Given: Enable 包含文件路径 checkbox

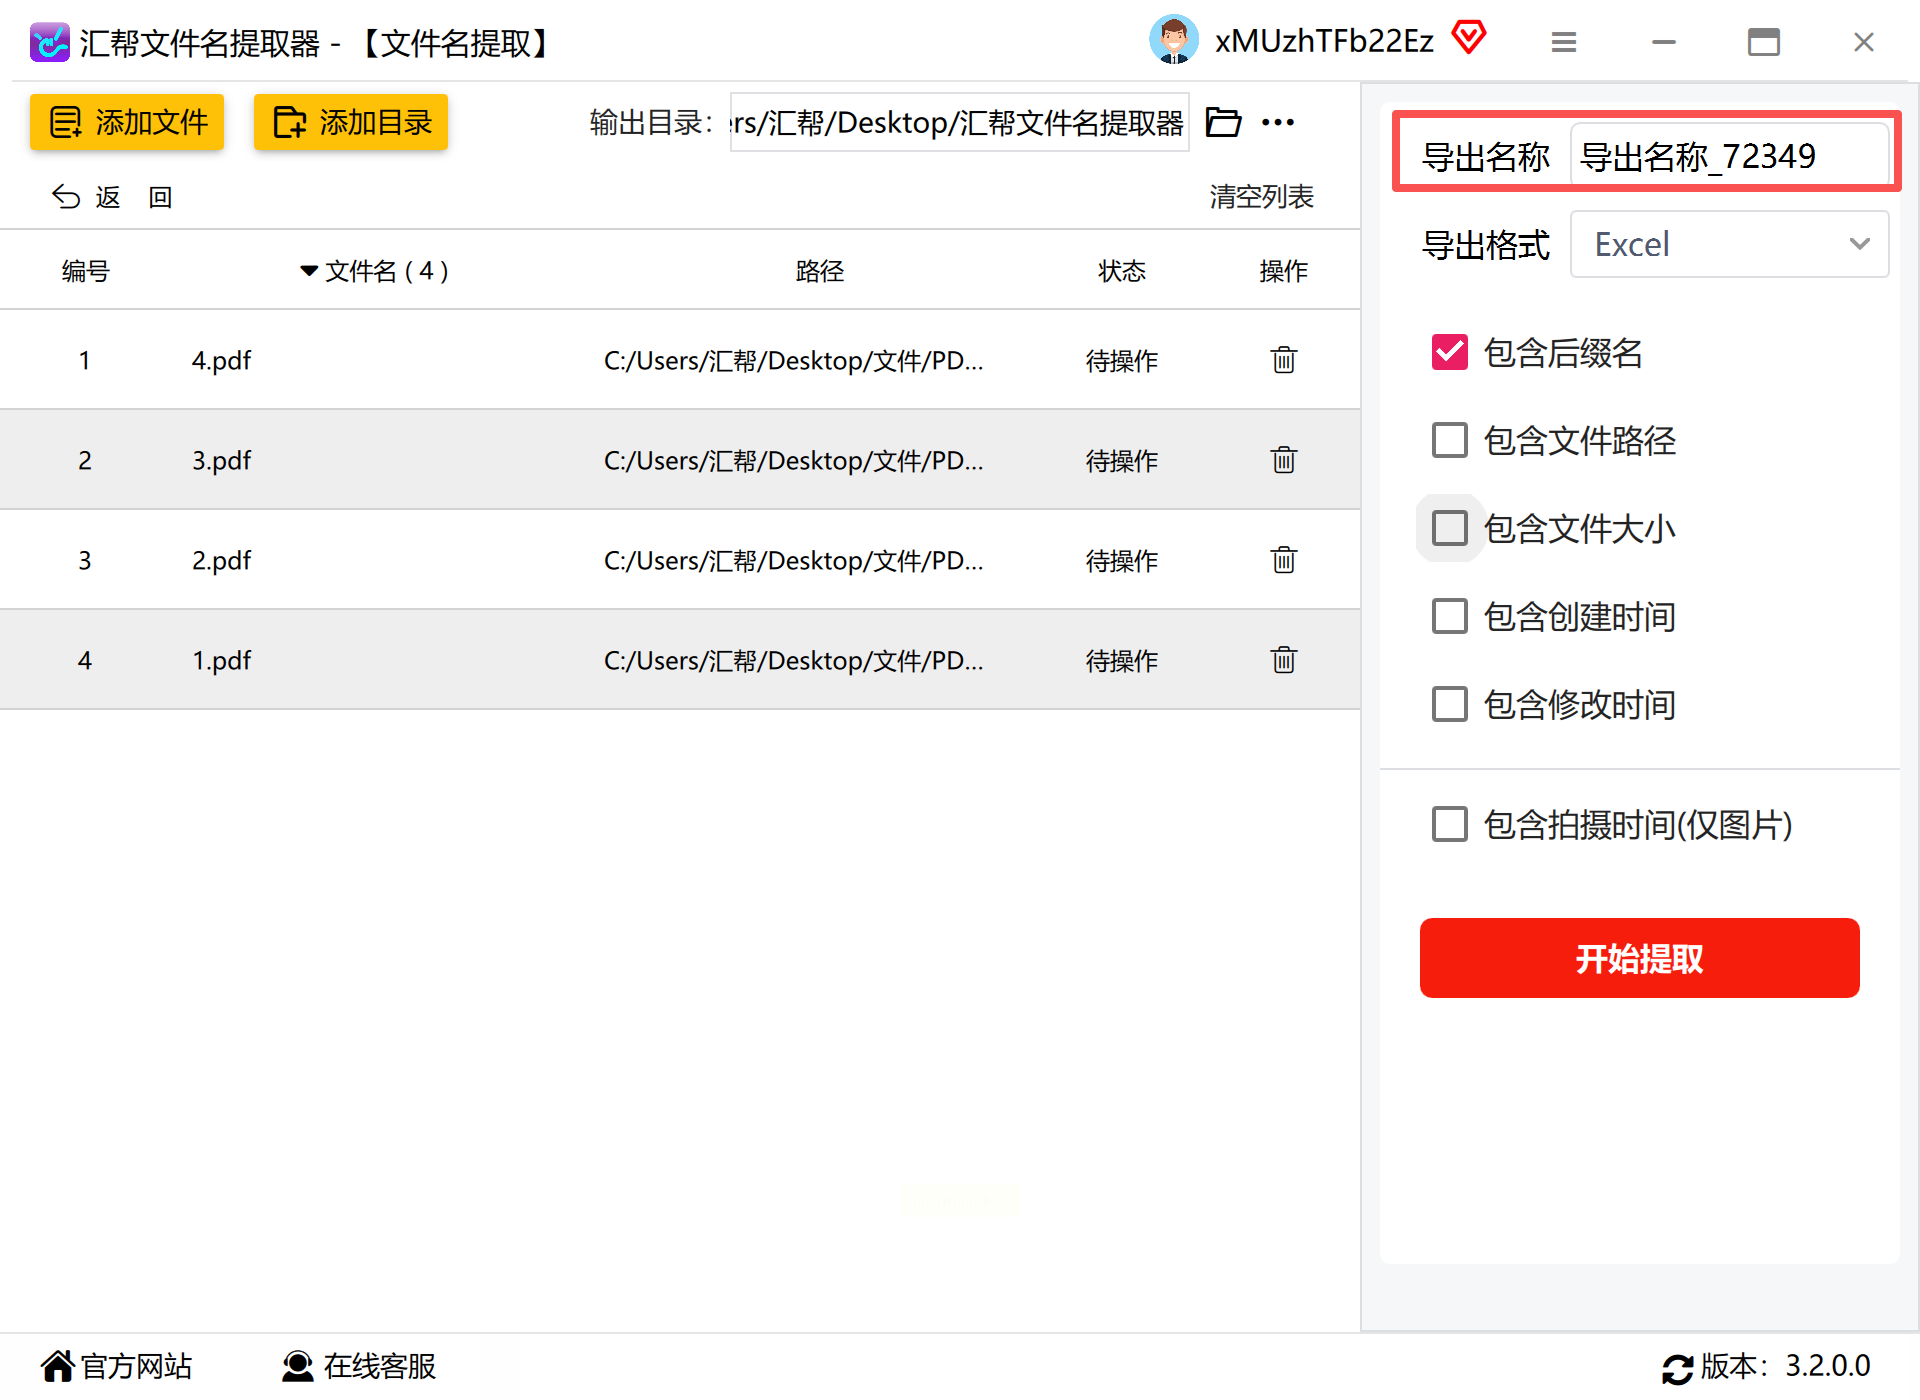Looking at the screenshot, I should 1449,440.
